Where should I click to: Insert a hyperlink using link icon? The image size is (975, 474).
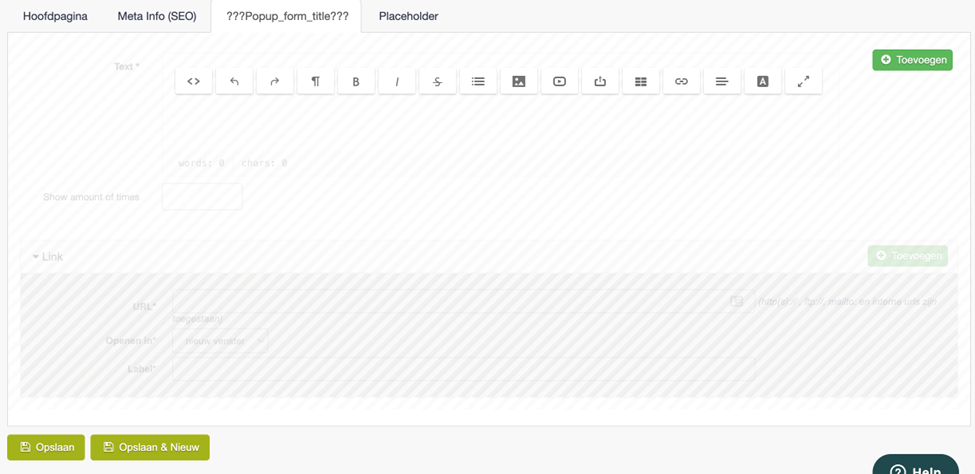[682, 81]
